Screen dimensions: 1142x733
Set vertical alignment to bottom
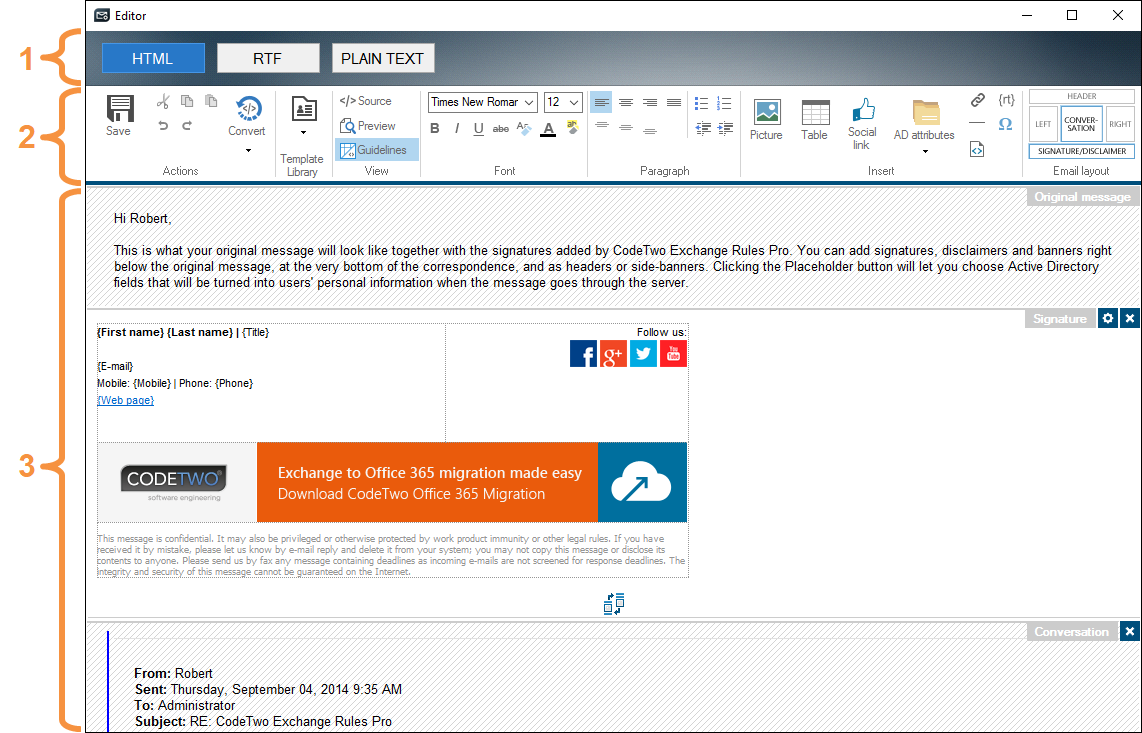point(650,130)
